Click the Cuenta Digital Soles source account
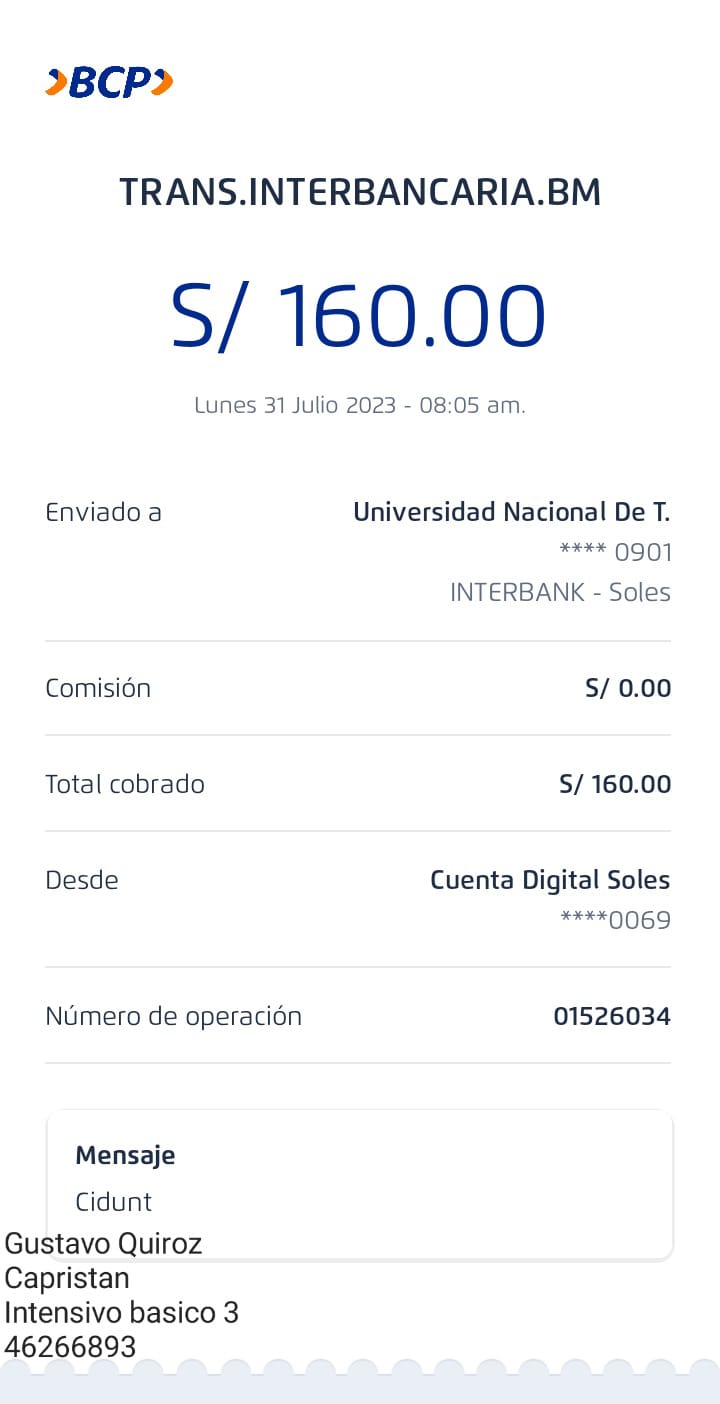Image resolution: width=720 pixels, height=1404 pixels. [550, 880]
